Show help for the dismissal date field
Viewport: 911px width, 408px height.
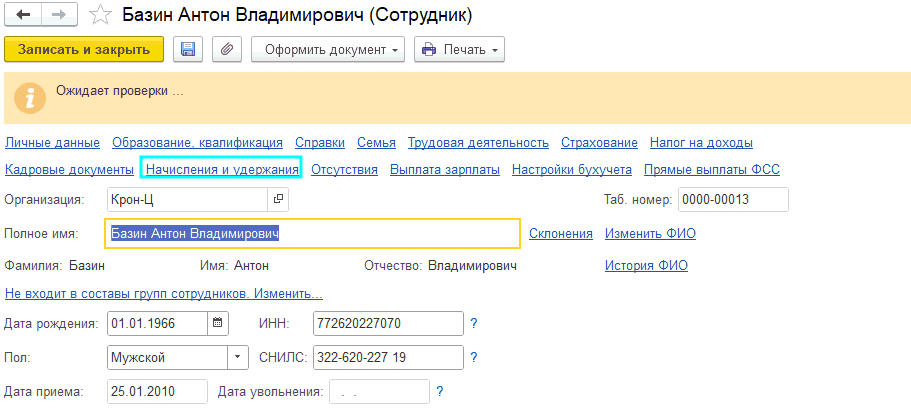click(x=440, y=391)
